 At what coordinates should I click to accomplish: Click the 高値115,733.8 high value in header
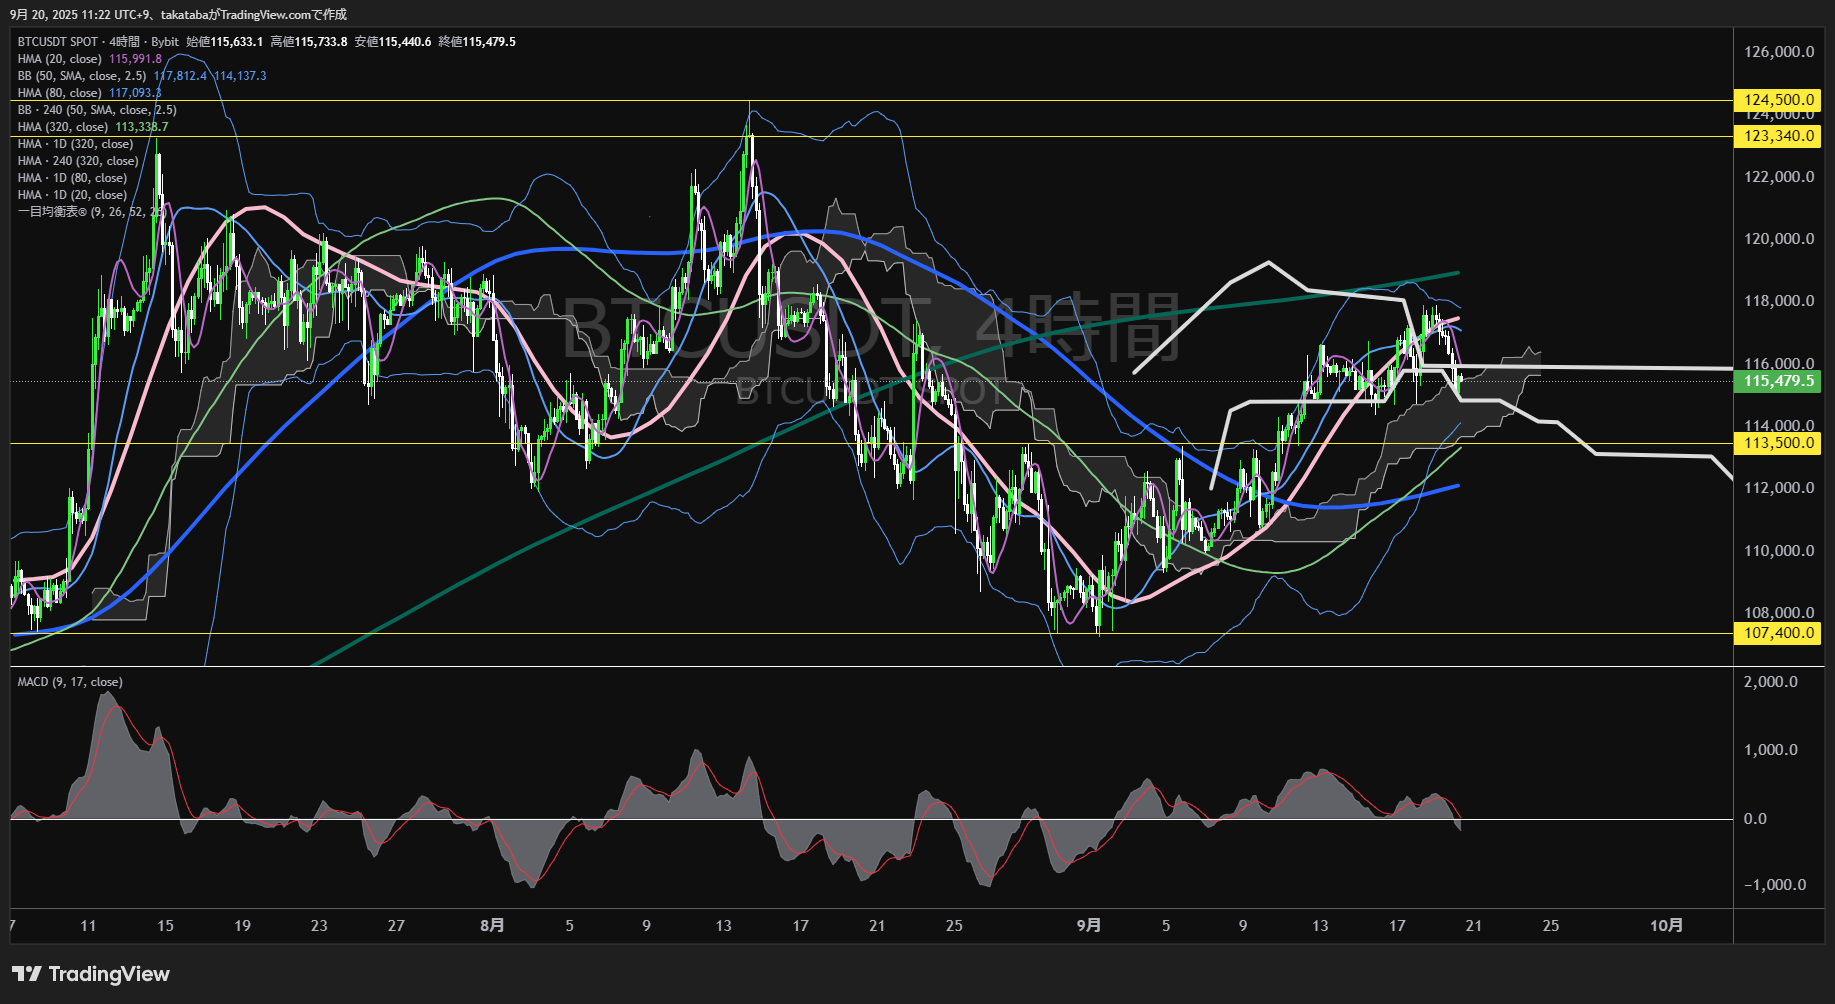(309, 42)
